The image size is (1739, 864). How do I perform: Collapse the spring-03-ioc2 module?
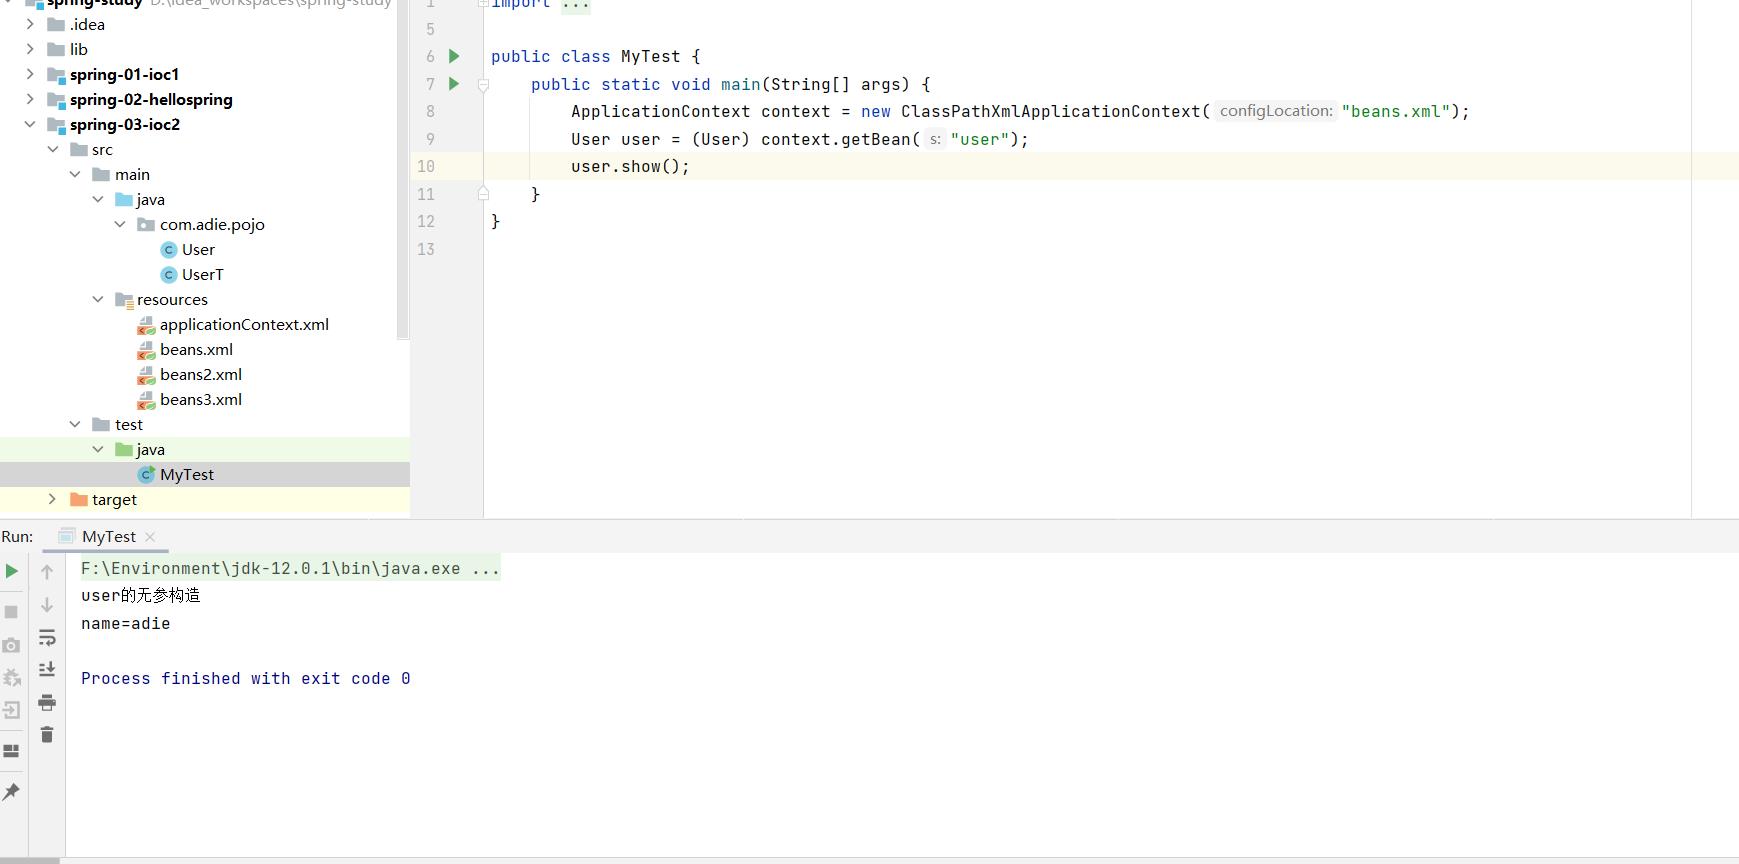[x=30, y=124]
